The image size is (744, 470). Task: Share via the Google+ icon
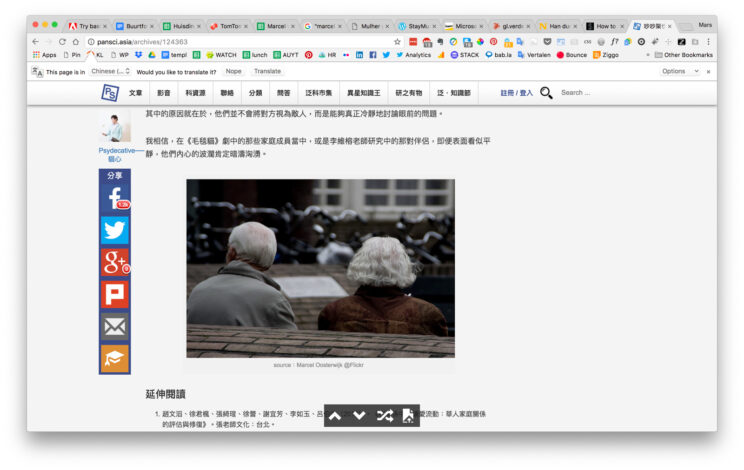coord(114,262)
